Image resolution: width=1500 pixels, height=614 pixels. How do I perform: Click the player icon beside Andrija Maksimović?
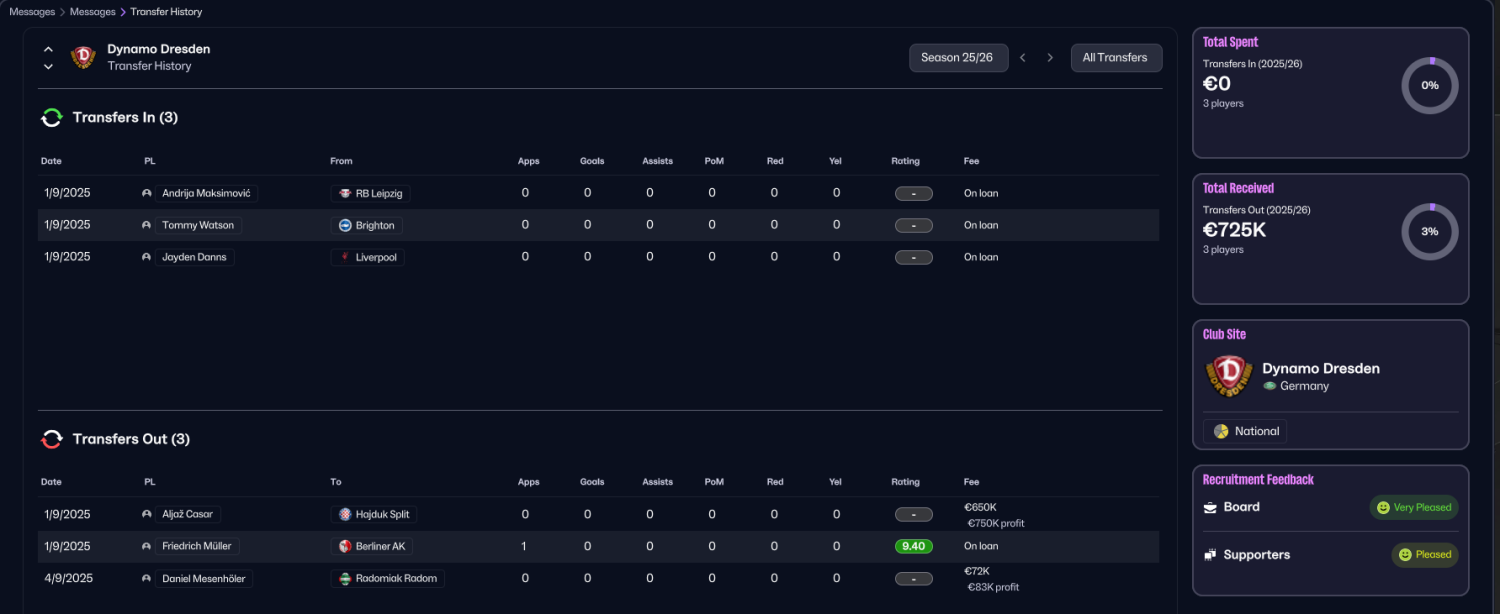tap(147, 193)
